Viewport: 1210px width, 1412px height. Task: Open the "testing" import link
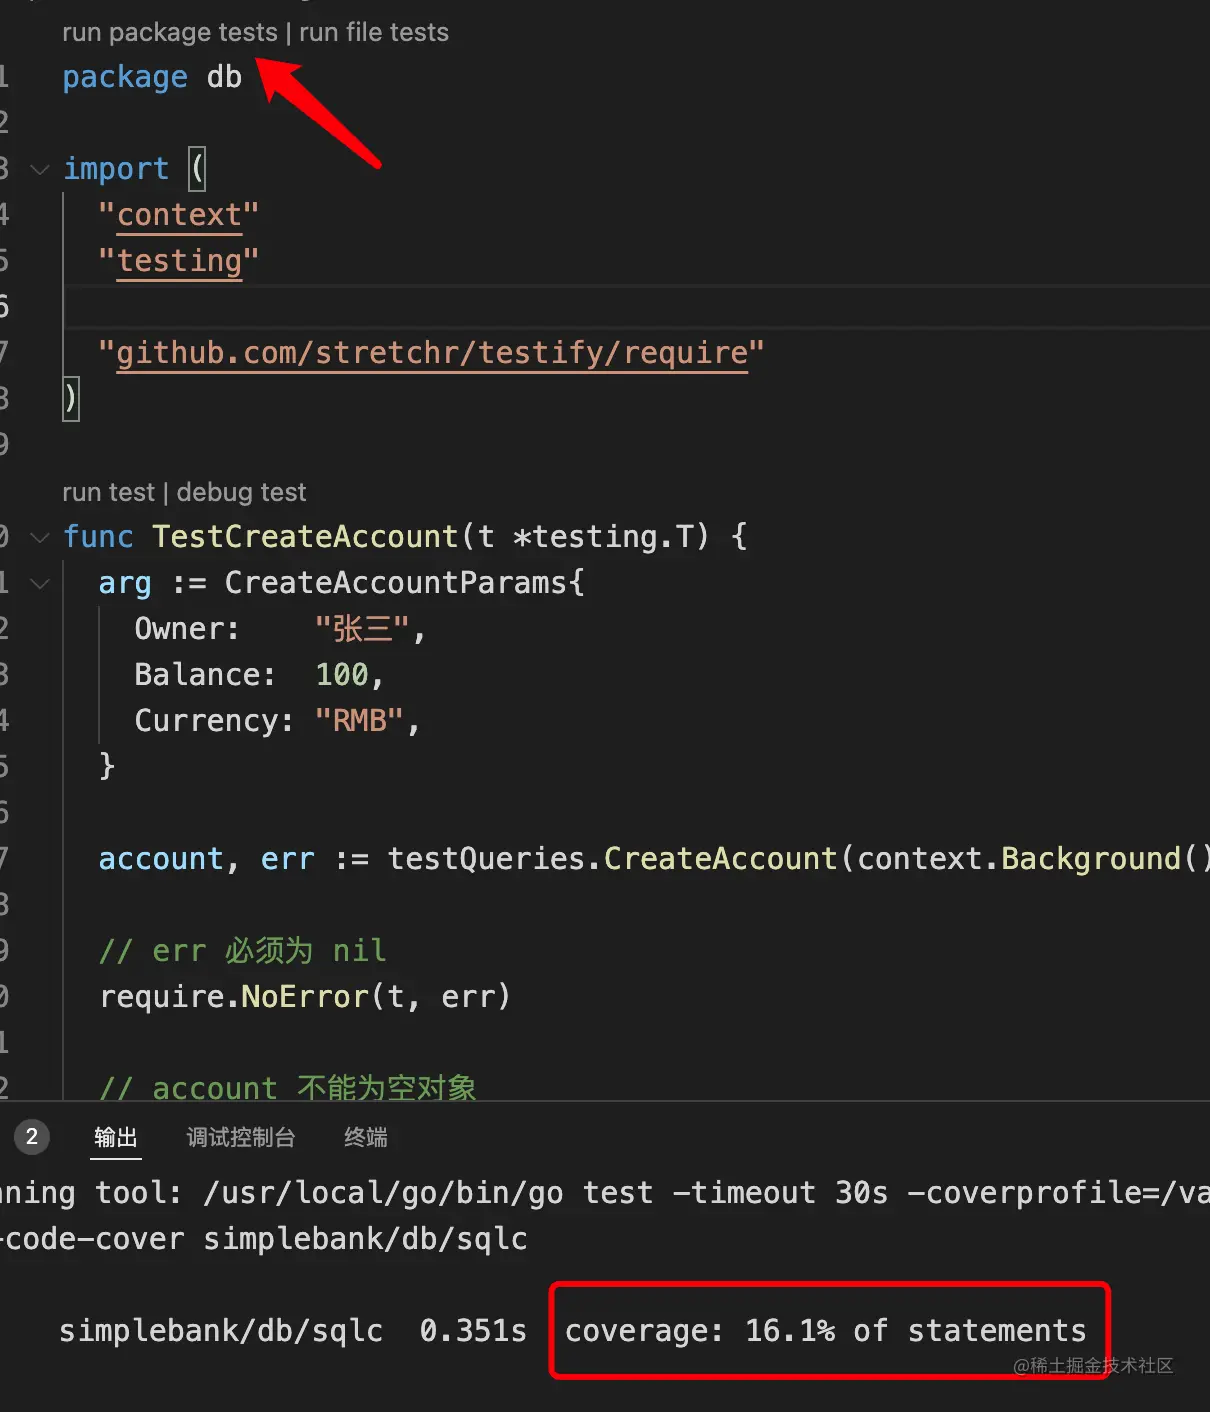(179, 261)
